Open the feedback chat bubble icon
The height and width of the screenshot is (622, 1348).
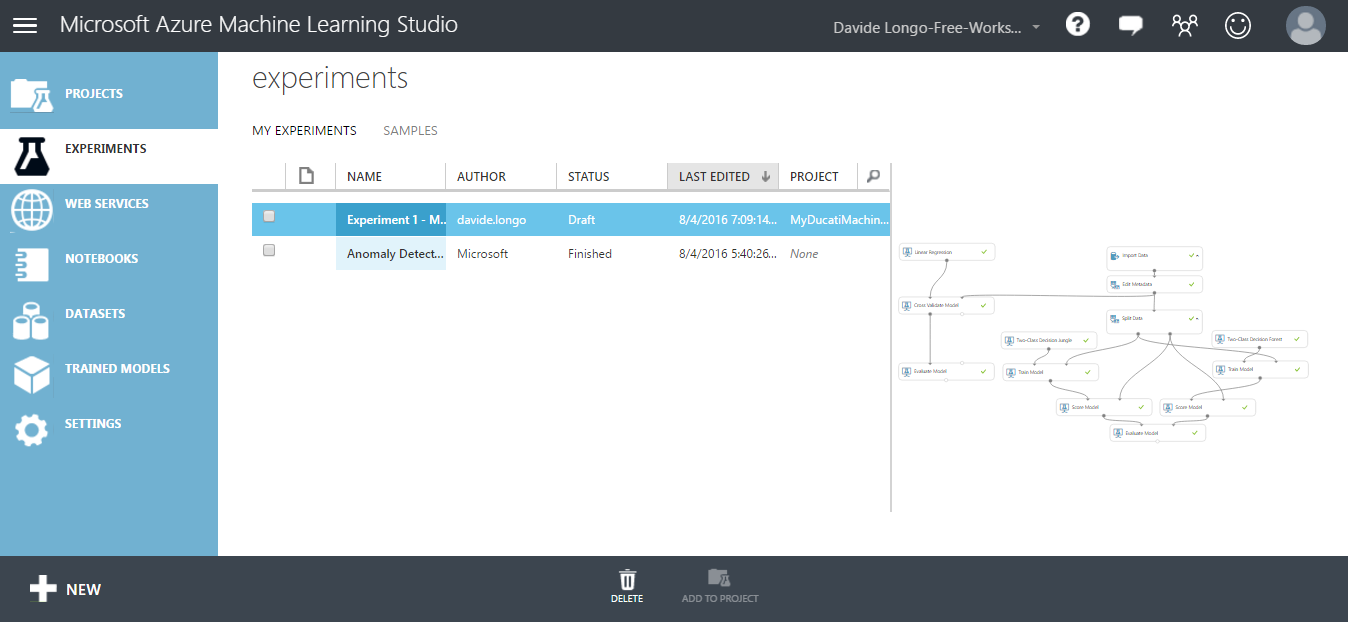click(x=1130, y=26)
